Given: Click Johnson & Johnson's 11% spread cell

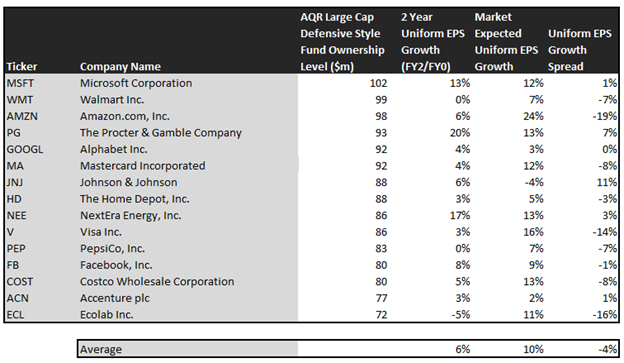Looking at the screenshot, I should (x=606, y=182).
